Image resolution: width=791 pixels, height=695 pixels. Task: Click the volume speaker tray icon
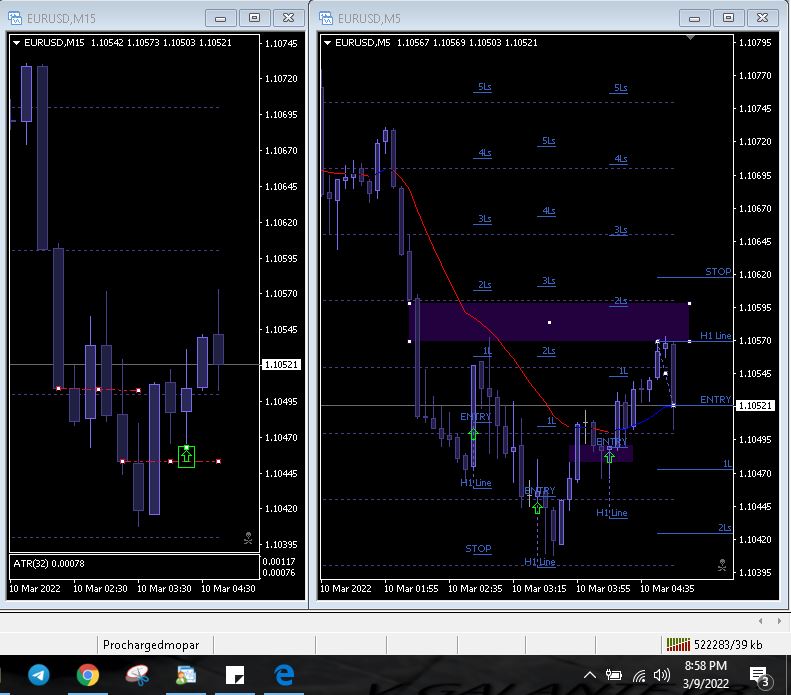pyautogui.click(x=661, y=675)
